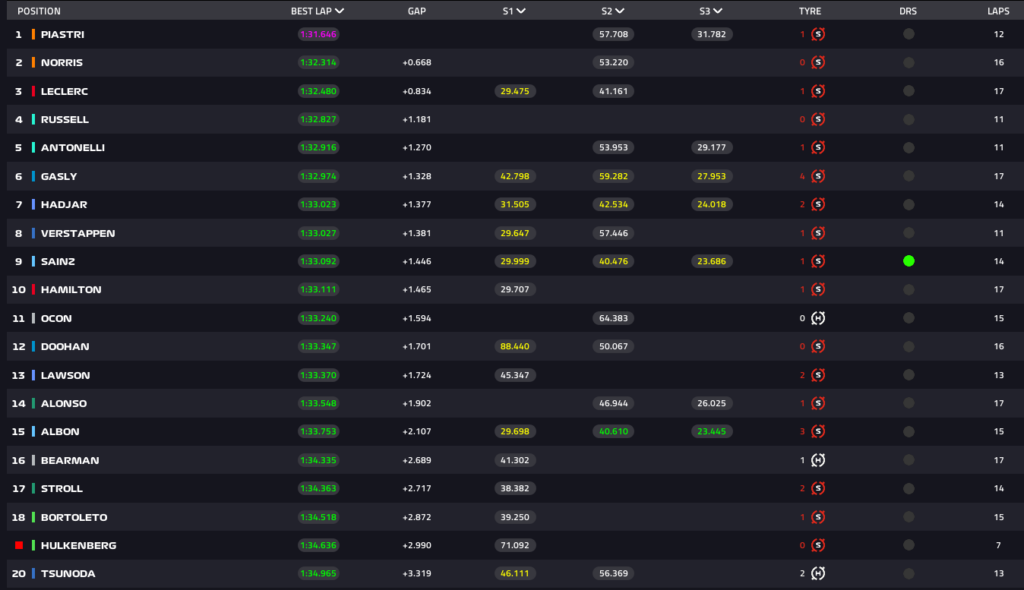
Task: Click Doohan's 88.440 sector one time
Action: [514, 347]
